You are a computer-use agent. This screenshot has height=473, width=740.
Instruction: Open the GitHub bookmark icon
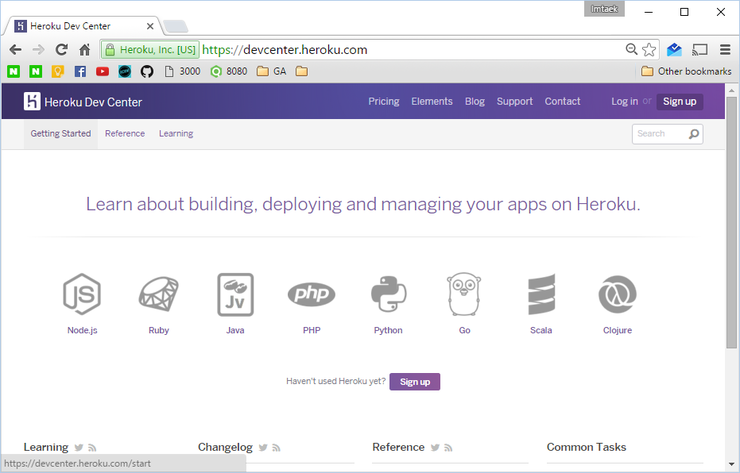pos(147,71)
